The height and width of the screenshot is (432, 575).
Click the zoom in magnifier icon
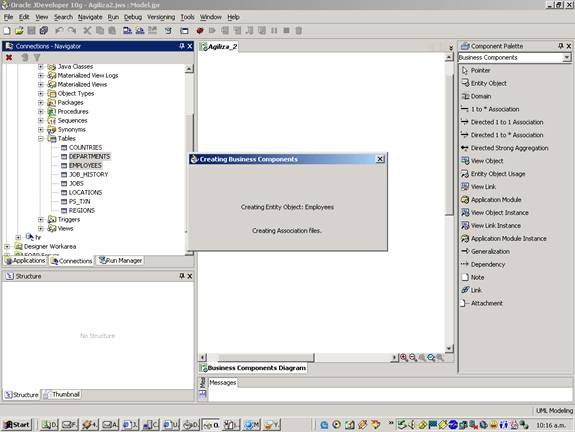(x=404, y=357)
